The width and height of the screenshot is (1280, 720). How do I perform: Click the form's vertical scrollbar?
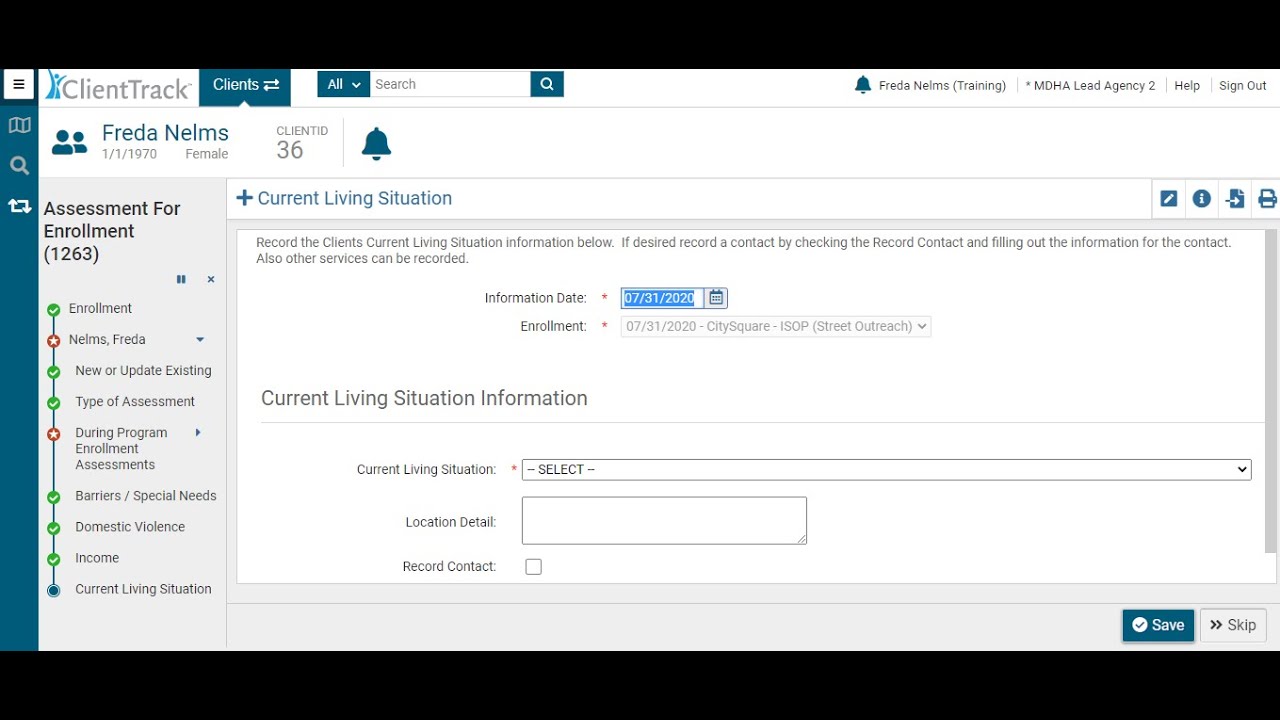coord(1271,390)
